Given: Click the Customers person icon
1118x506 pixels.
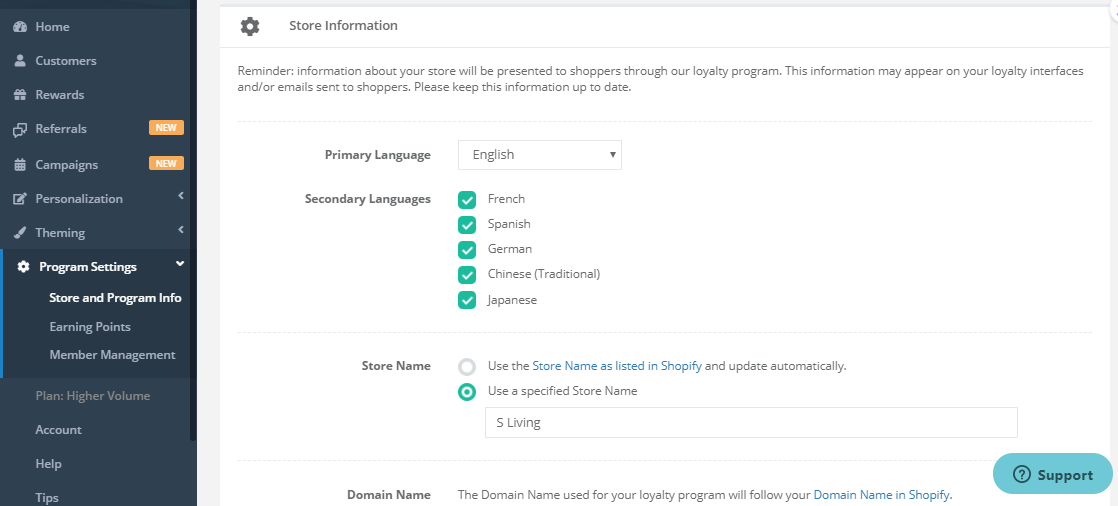Looking at the screenshot, I should (20, 61).
